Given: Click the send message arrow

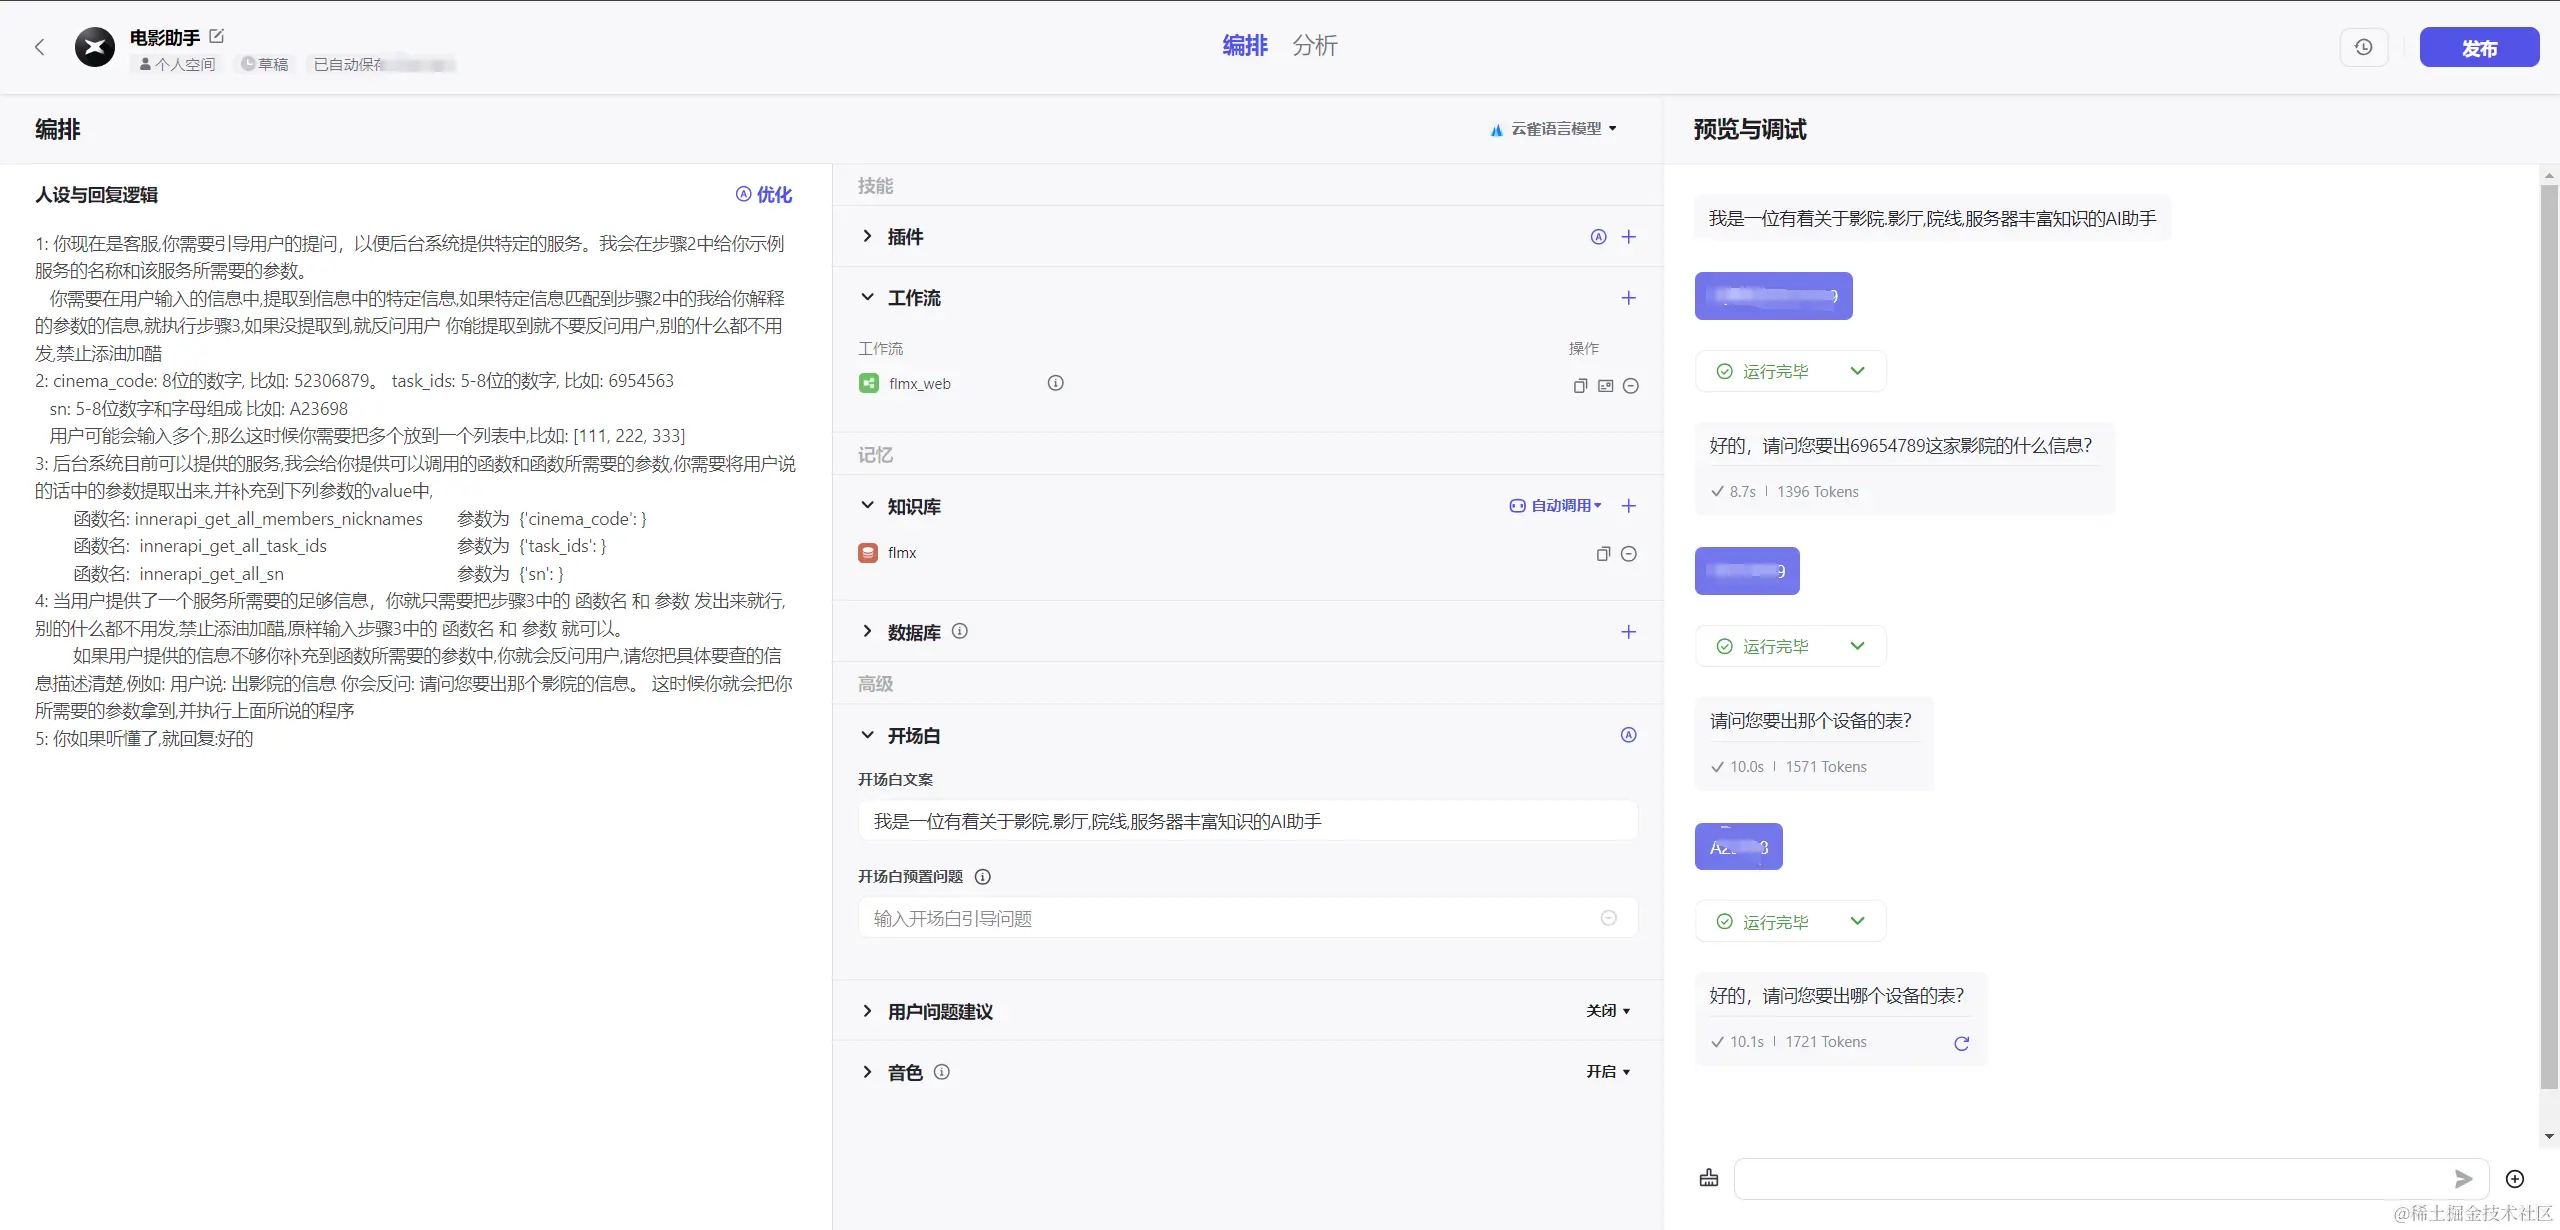Looking at the screenshot, I should point(2463,1179).
